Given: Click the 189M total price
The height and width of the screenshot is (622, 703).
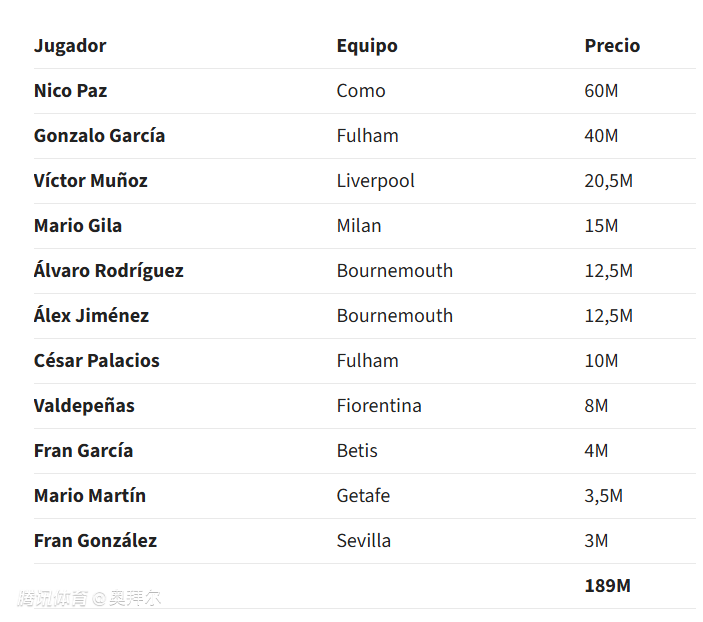Looking at the screenshot, I should coord(608,586).
